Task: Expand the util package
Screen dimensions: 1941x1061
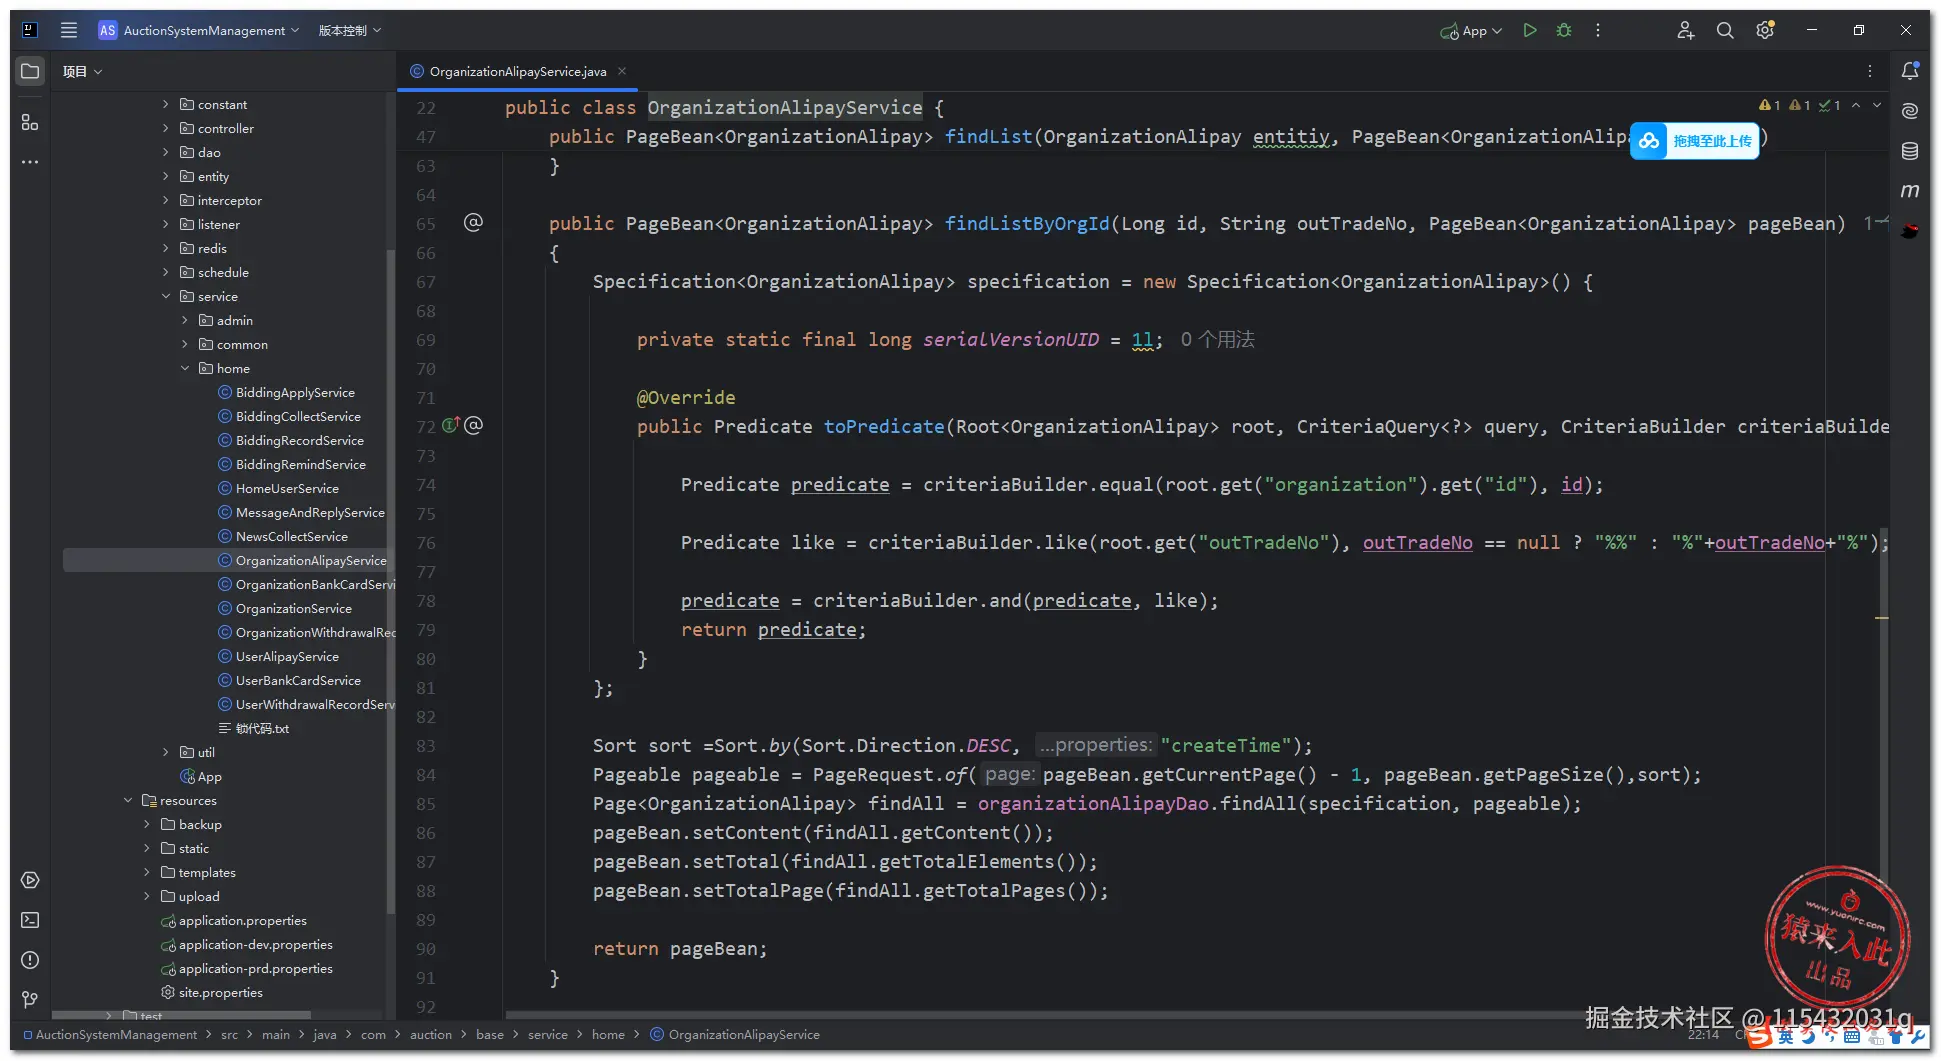Action: (x=166, y=752)
